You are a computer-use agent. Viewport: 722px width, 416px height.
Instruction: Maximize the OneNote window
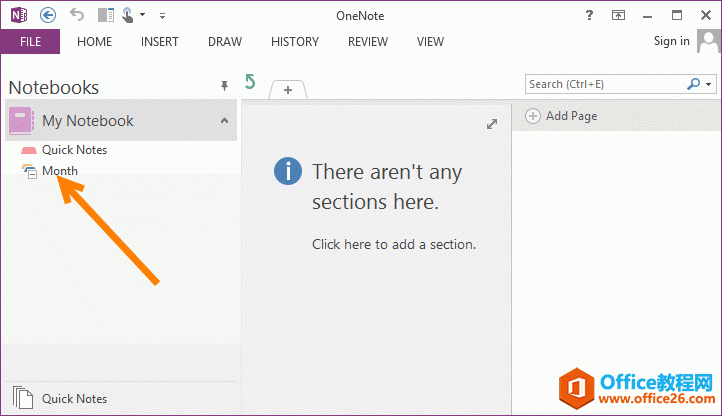[x=677, y=15]
